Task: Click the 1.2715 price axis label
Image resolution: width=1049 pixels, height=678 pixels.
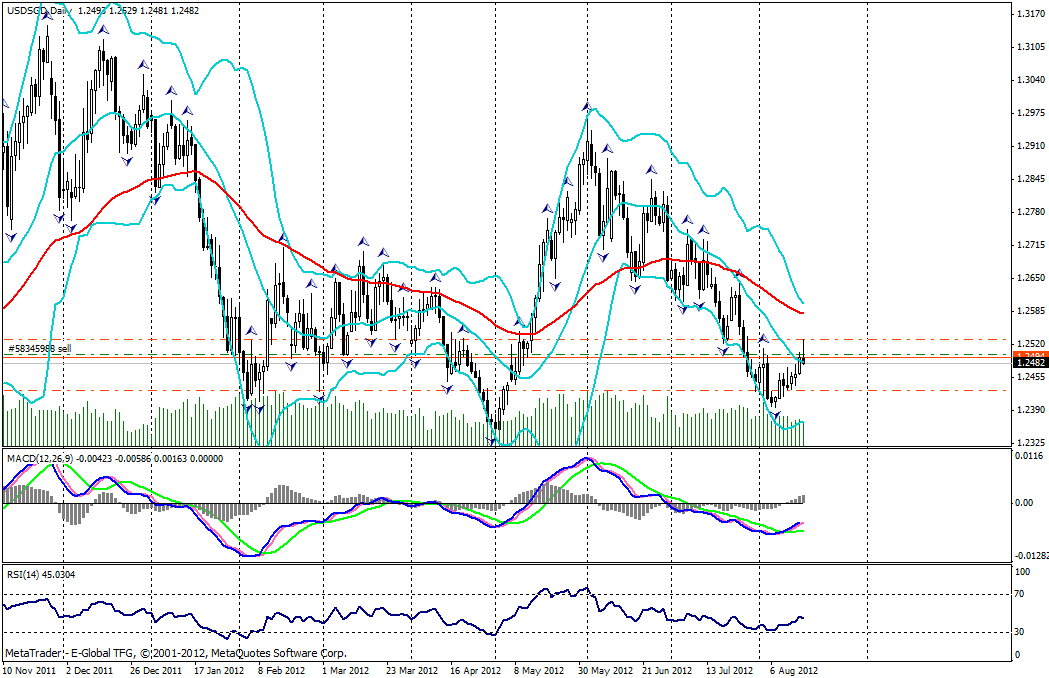Action: click(1030, 245)
